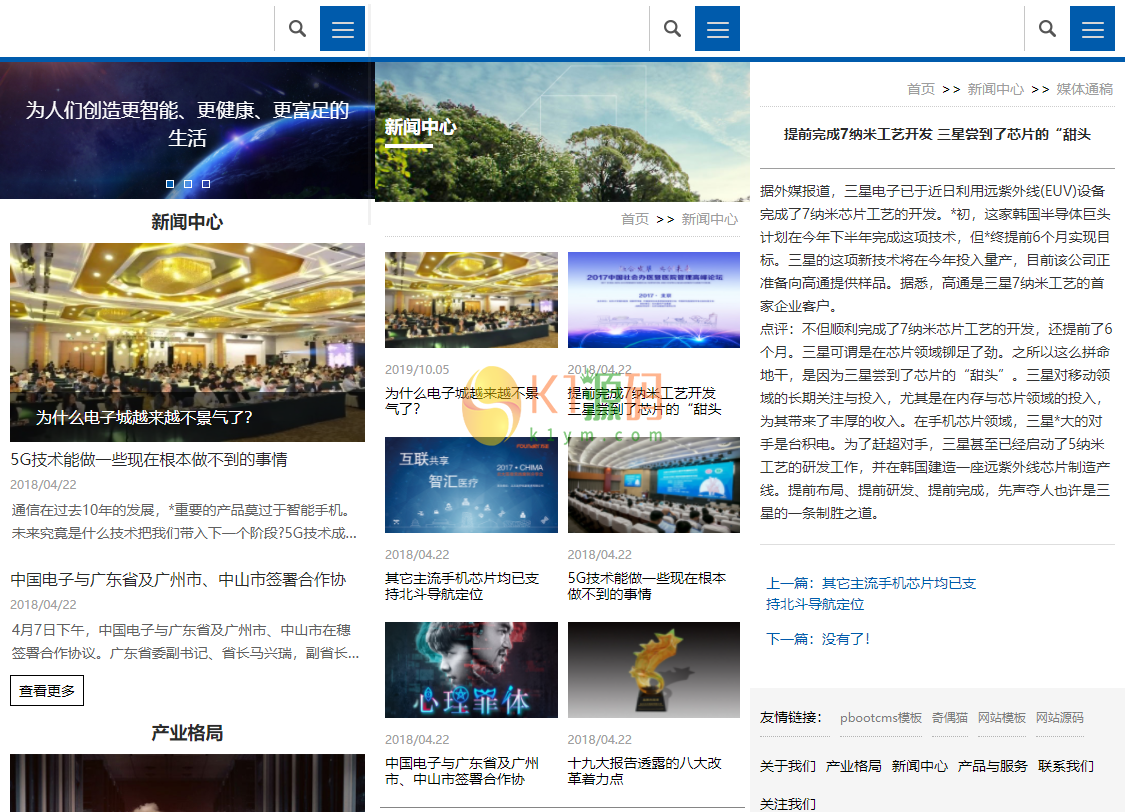Image resolution: width=1125 pixels, height=812 pixels.
Task: Open the golden trophy news thumbnail
Action: click(654, 670)
